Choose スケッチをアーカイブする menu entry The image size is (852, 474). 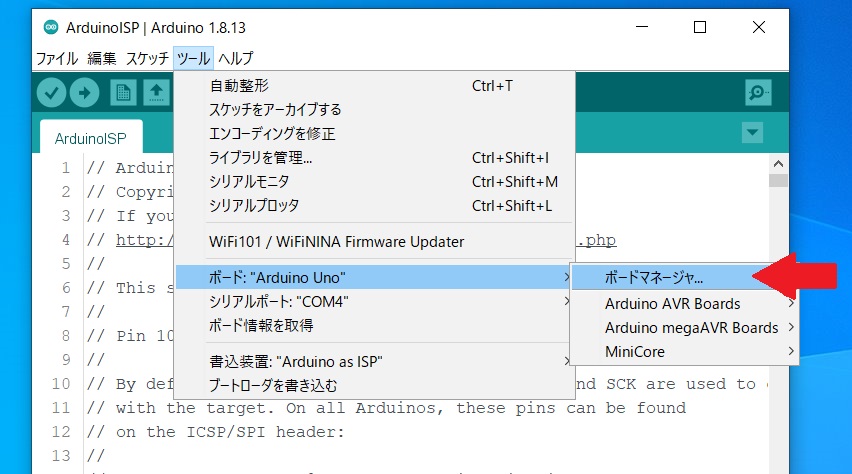(x=375, y=110)
